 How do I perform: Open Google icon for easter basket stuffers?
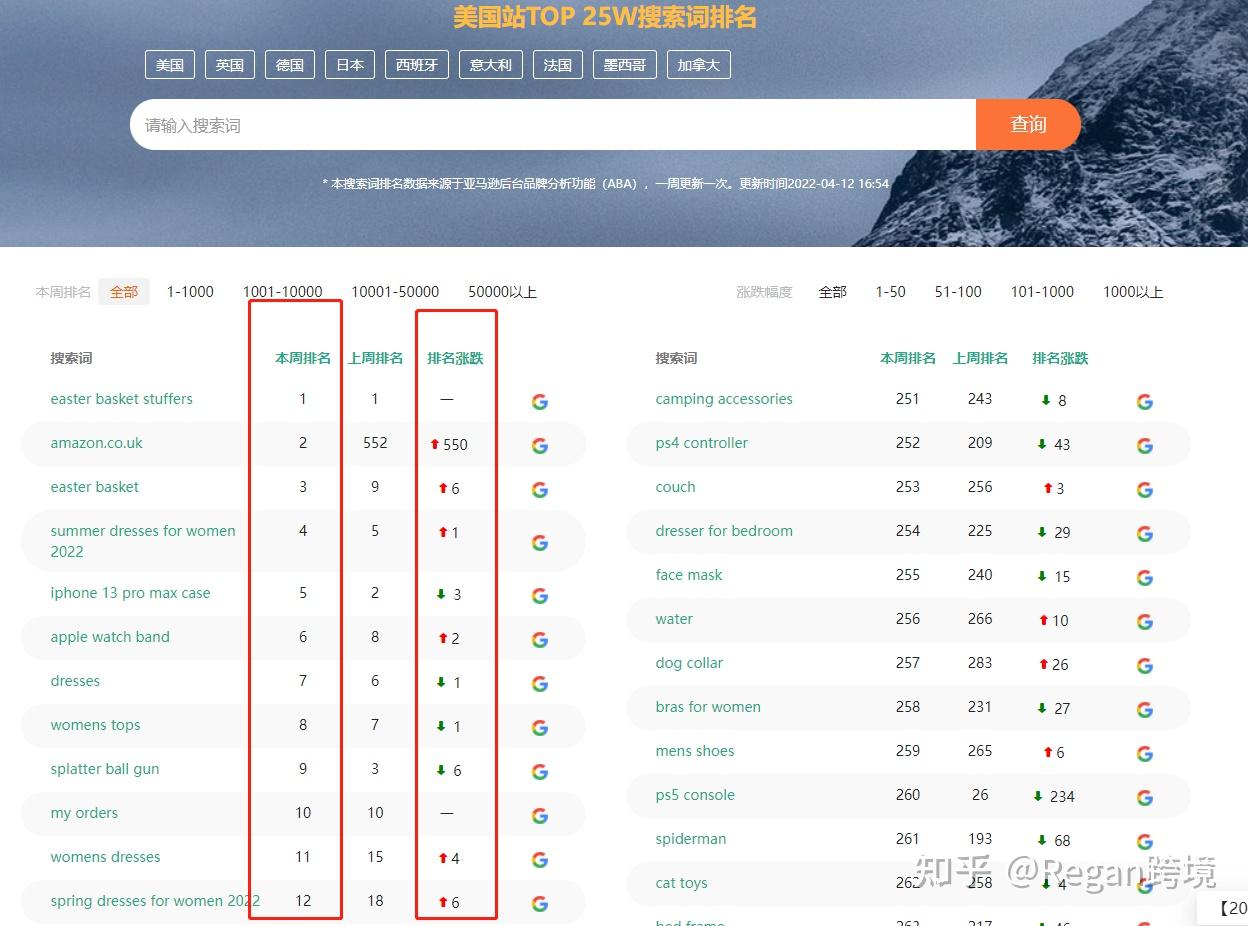point(540,402)
